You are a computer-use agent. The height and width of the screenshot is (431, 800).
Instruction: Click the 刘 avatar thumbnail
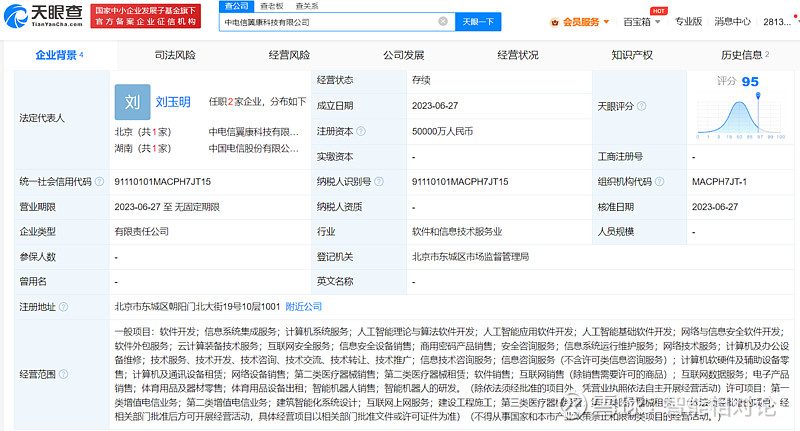click(x=133, y=102)
